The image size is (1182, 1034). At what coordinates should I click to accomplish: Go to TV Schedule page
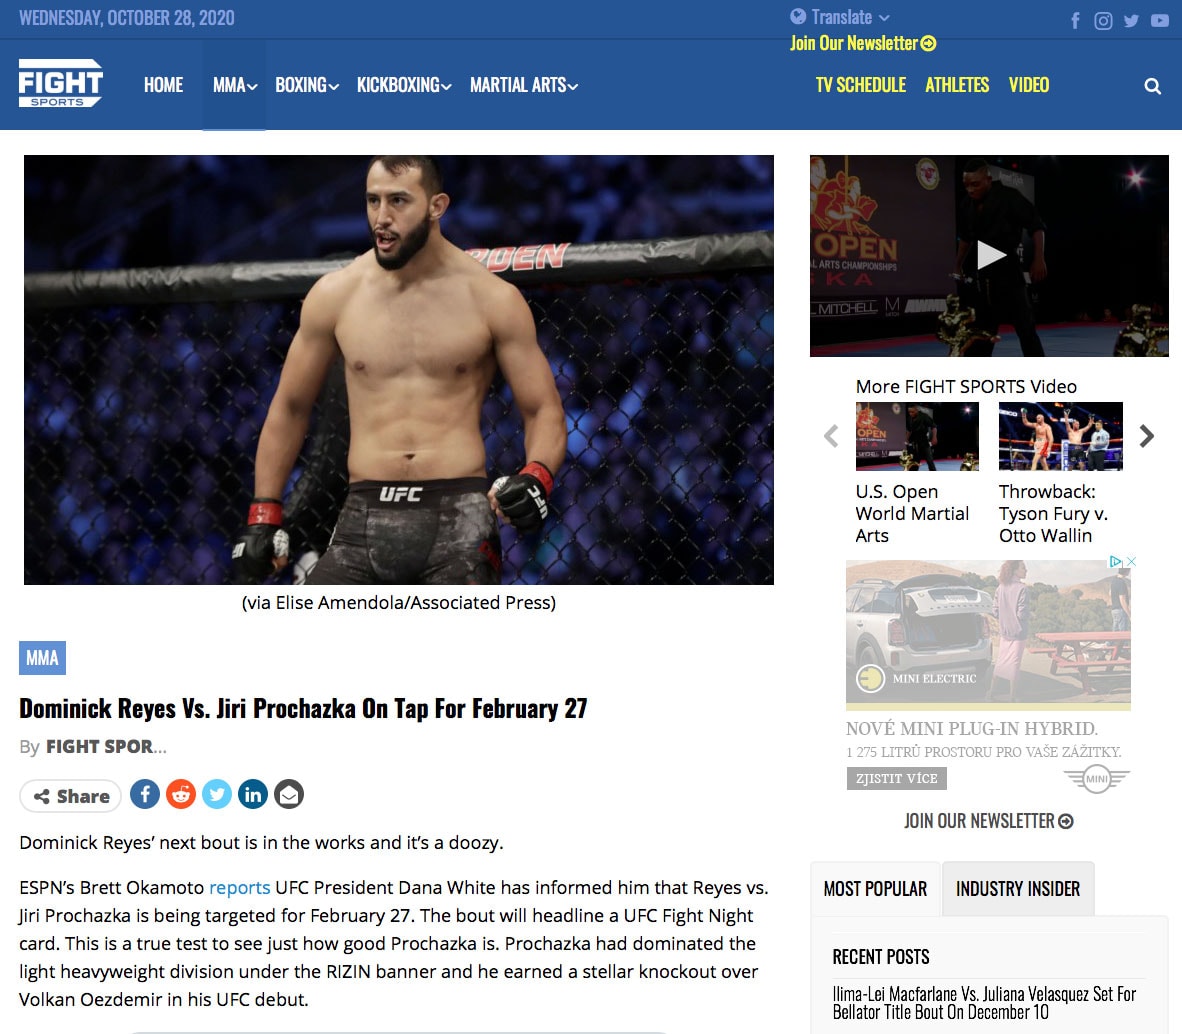tap(861, 85)
